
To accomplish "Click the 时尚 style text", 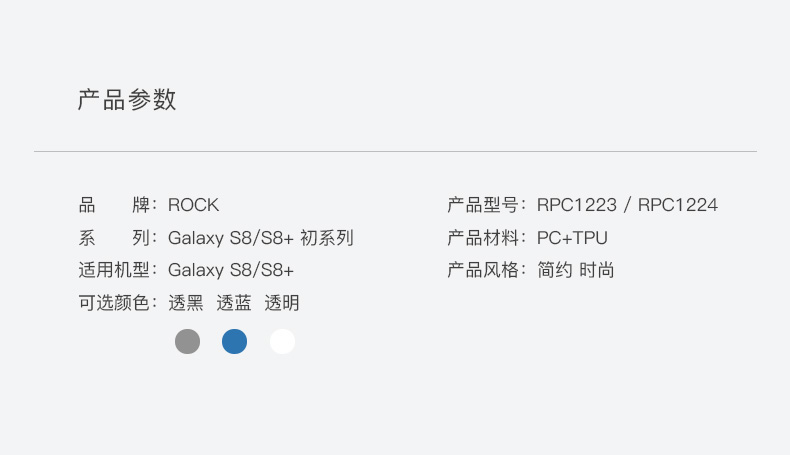I will pyautogui.click(x=597, y=270).
